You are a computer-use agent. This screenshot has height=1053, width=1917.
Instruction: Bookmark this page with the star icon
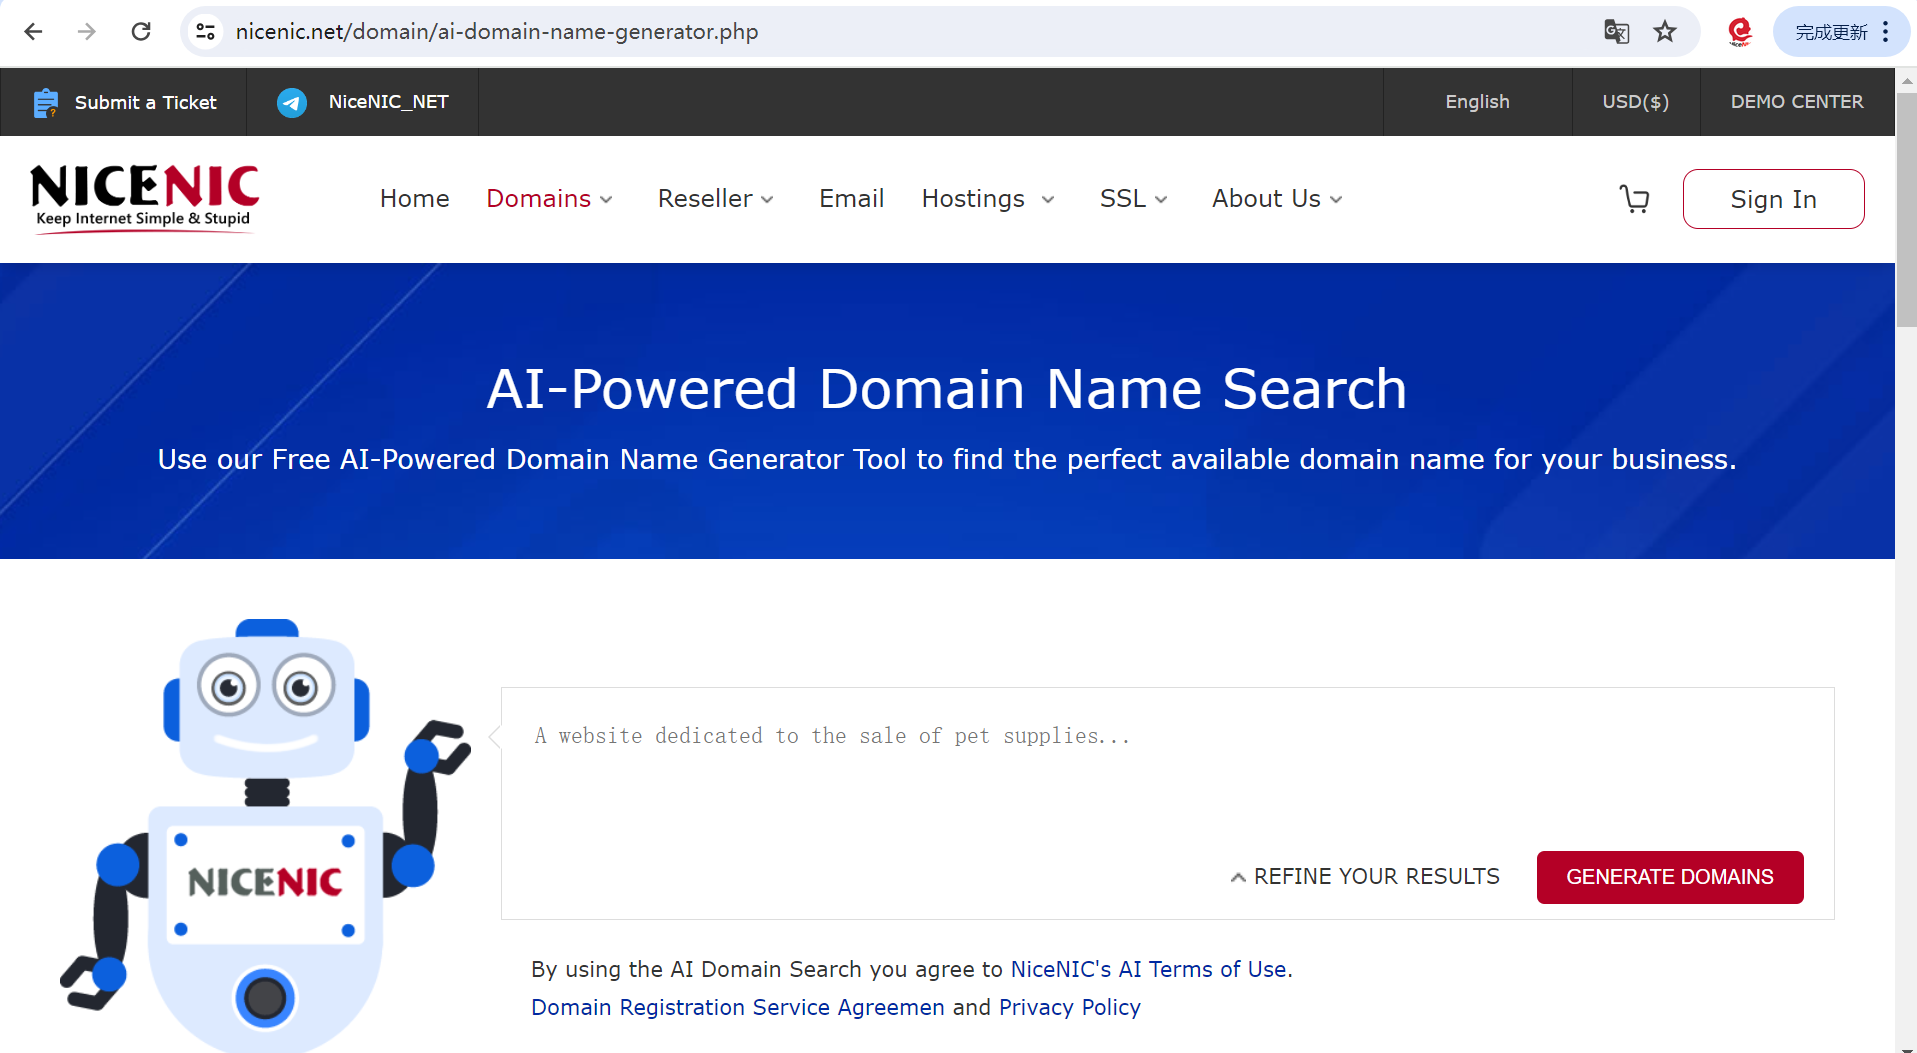1665,31
